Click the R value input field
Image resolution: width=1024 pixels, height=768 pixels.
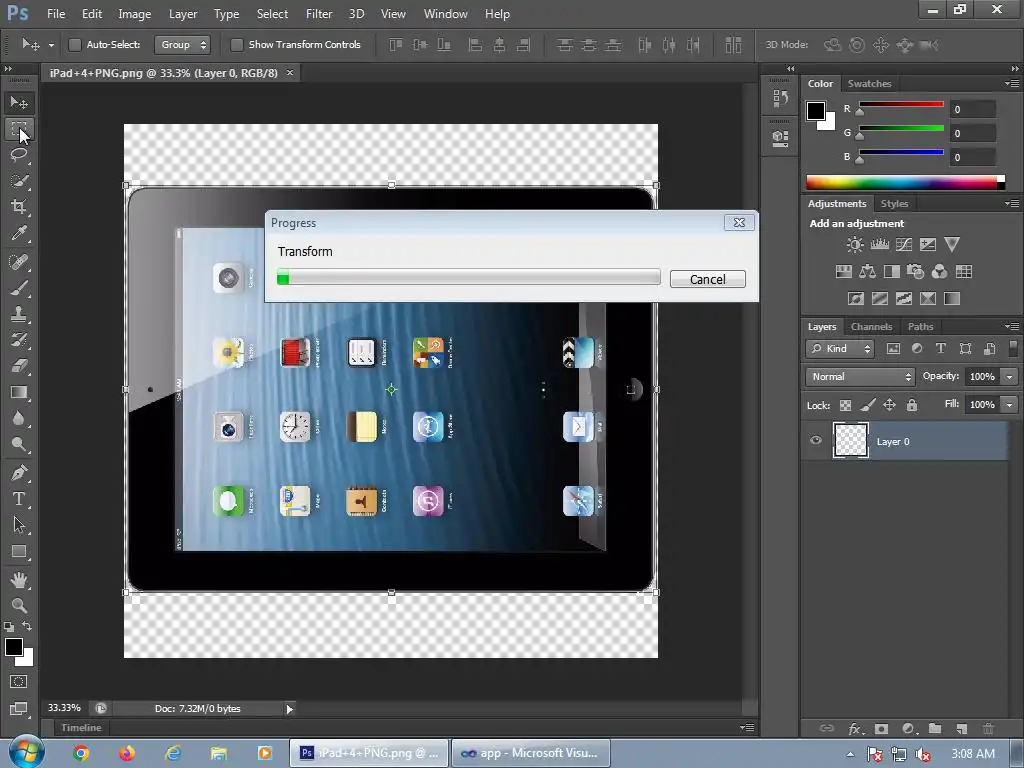(972, 109)
